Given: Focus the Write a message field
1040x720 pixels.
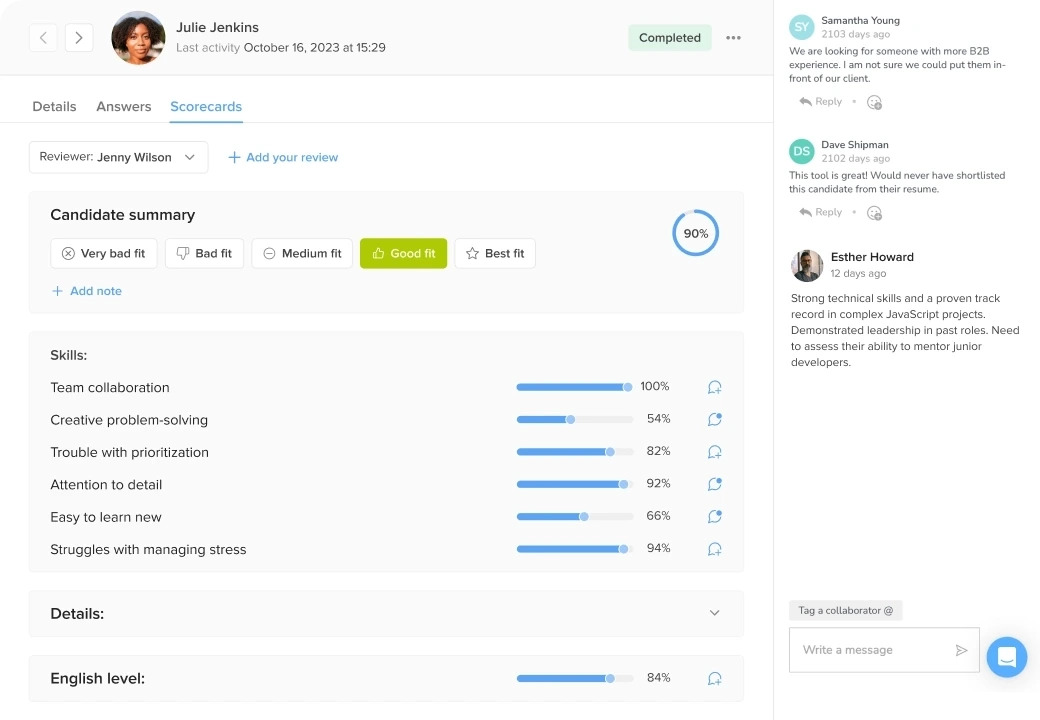Looking at the screenshot, I should [883, 650].
